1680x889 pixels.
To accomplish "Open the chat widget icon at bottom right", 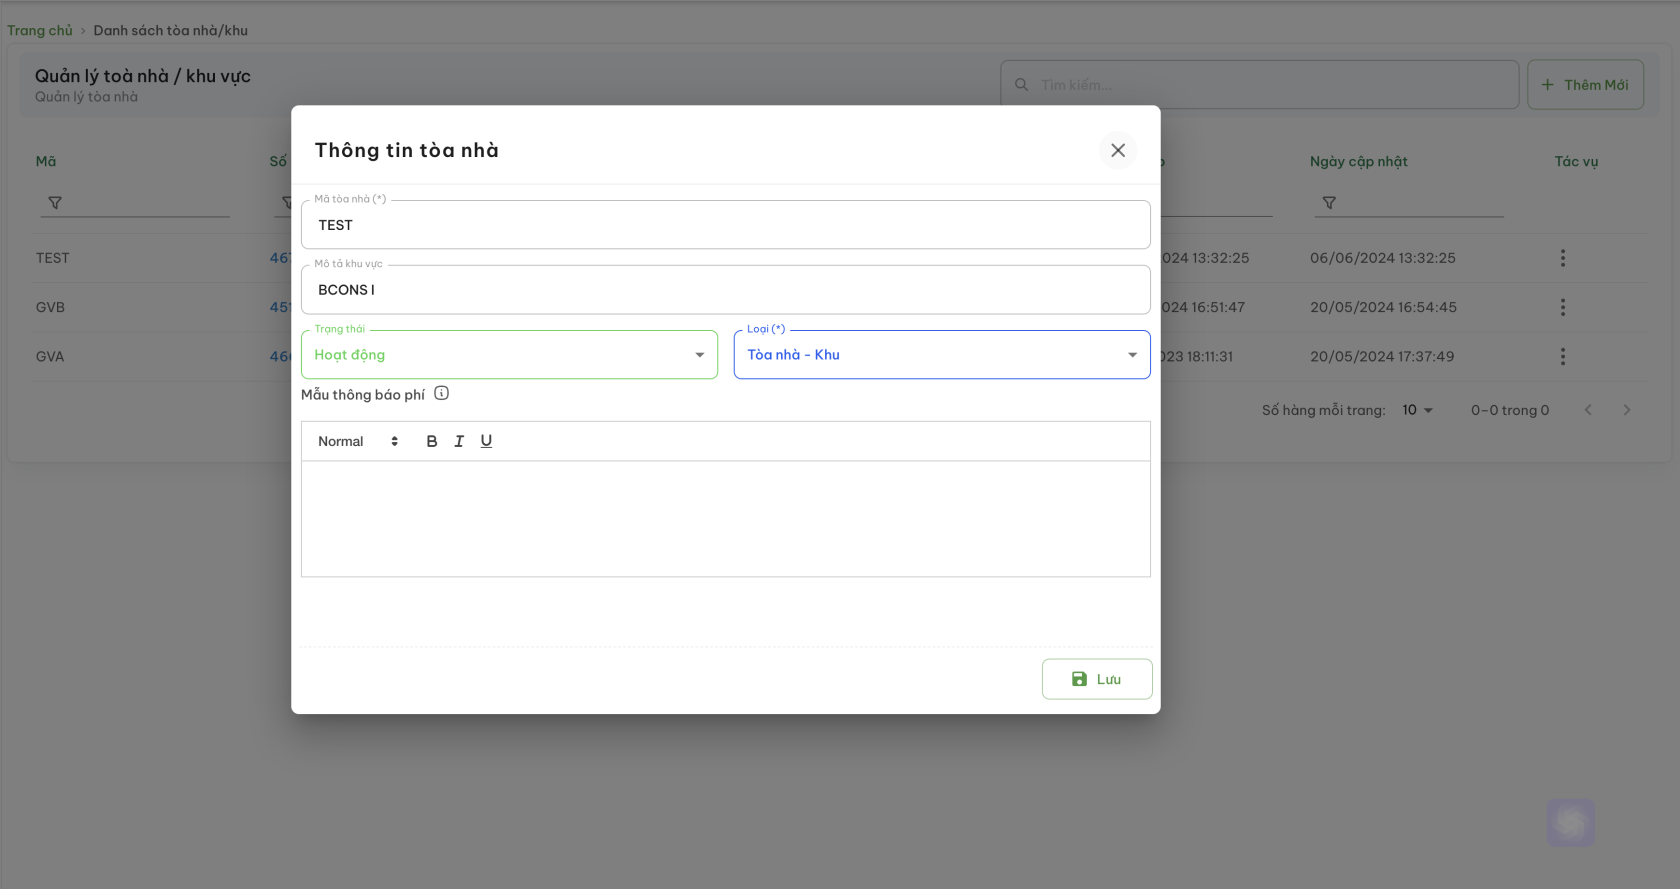I will point(1570,823).
